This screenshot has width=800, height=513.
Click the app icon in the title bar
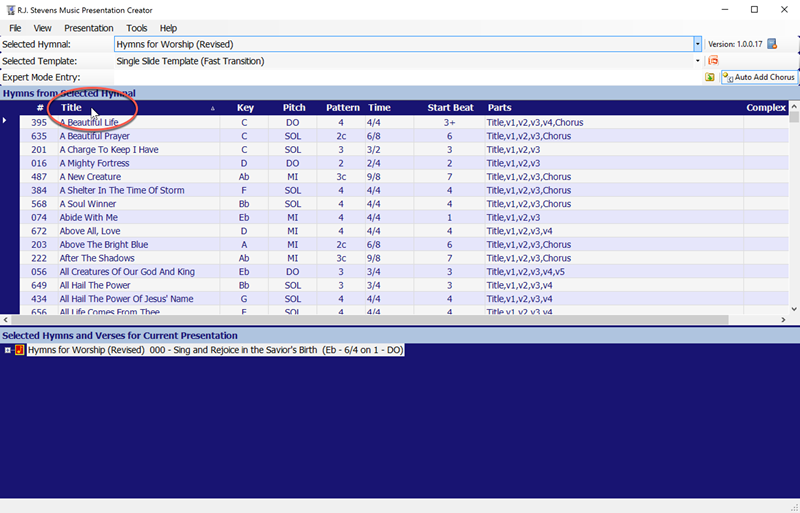[x=9, y=10]
